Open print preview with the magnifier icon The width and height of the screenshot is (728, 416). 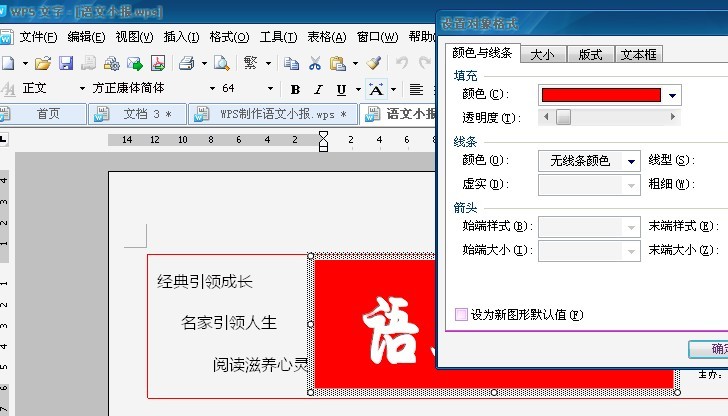point(221,63)
